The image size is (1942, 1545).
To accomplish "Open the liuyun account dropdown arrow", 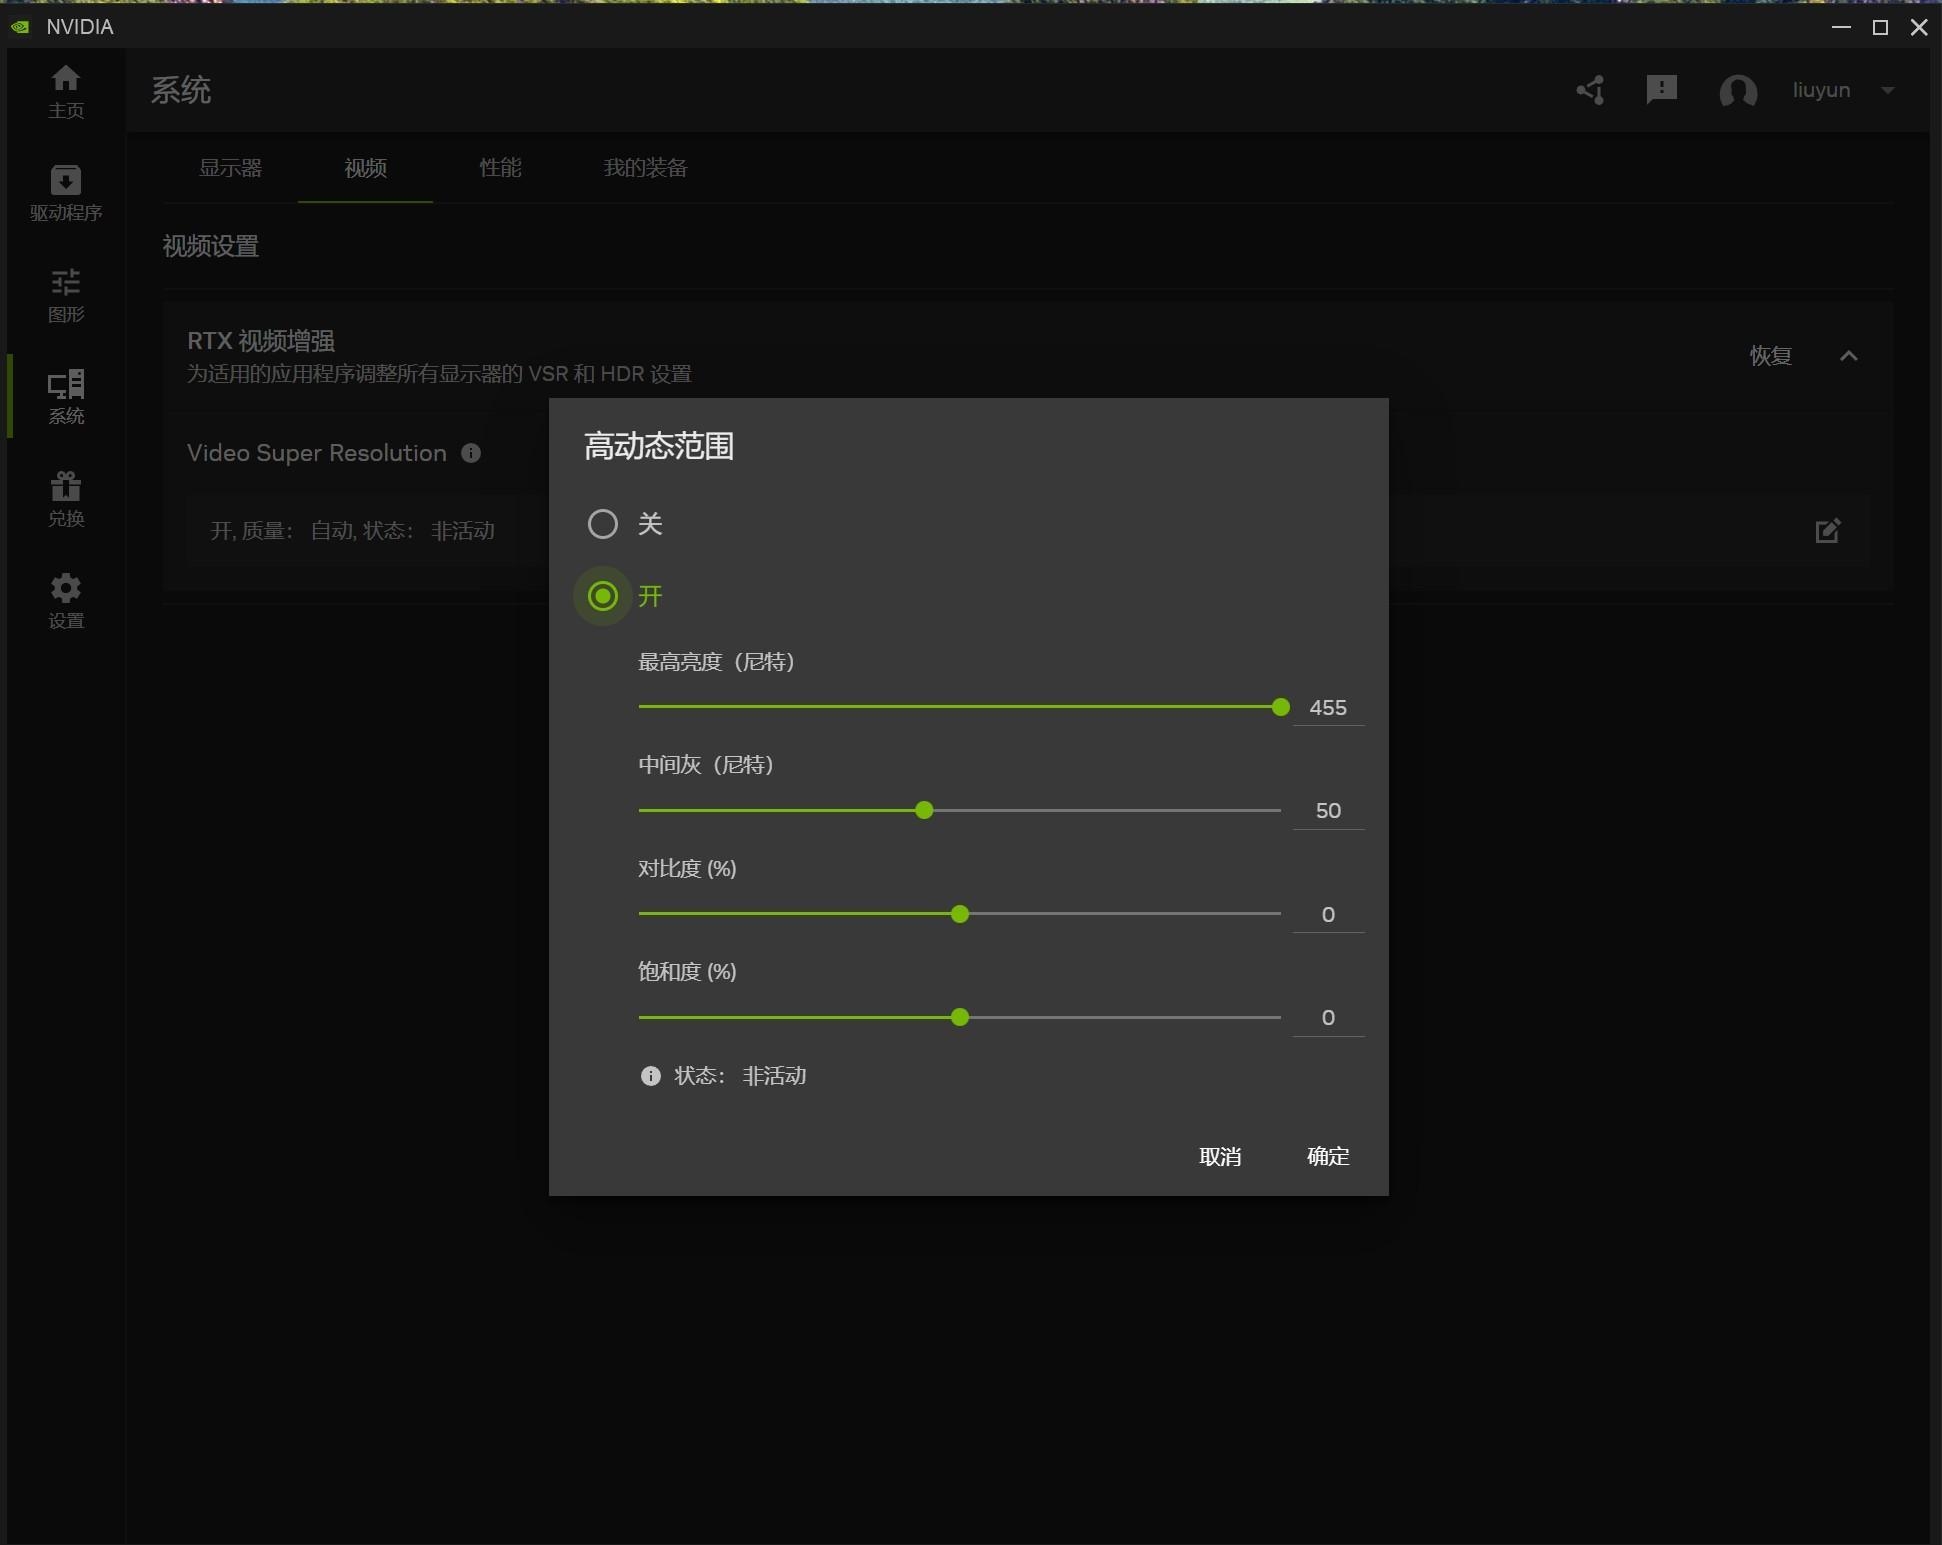I will point(1887,90).
